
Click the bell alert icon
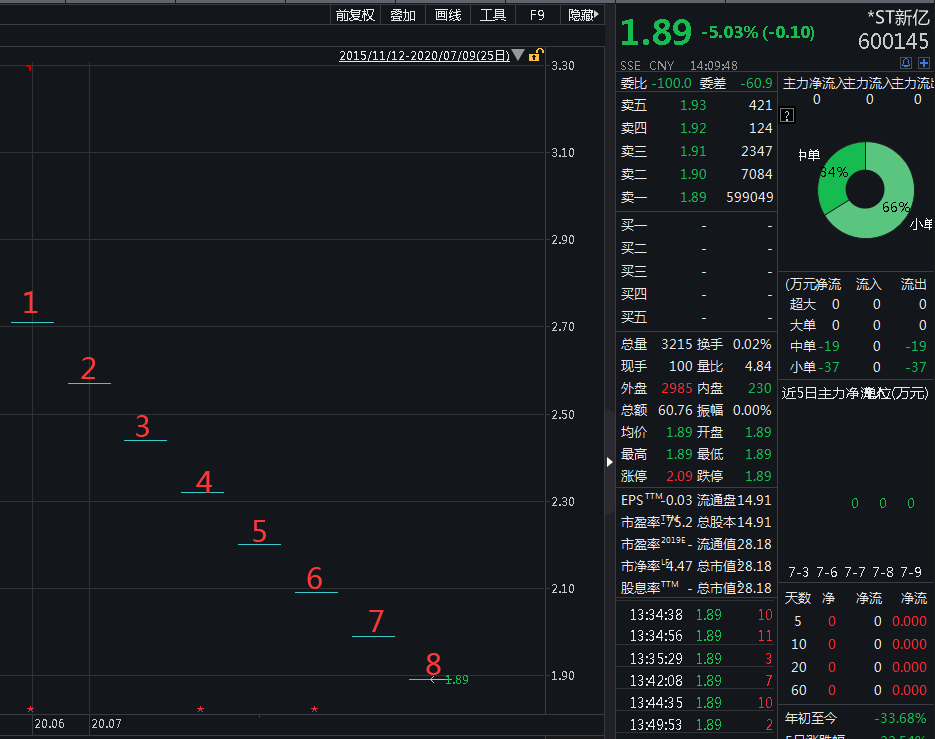[906, 64]
